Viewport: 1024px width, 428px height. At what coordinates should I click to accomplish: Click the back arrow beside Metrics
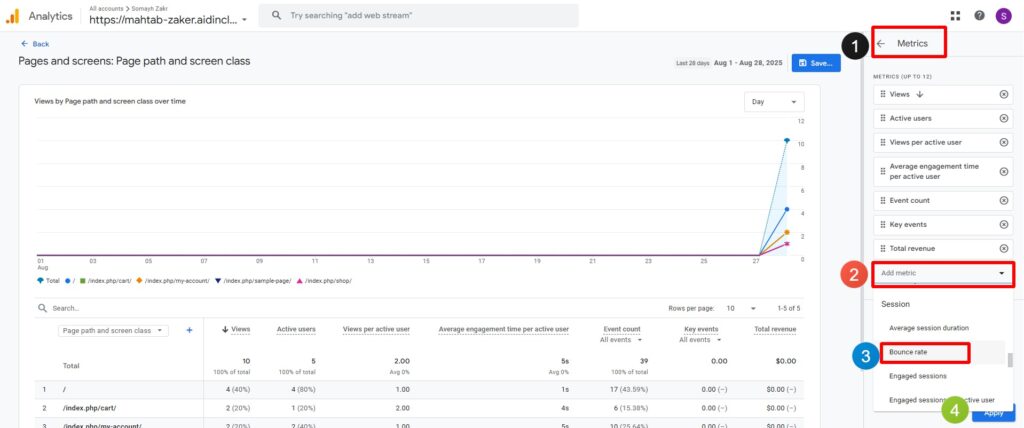[881, 43]
